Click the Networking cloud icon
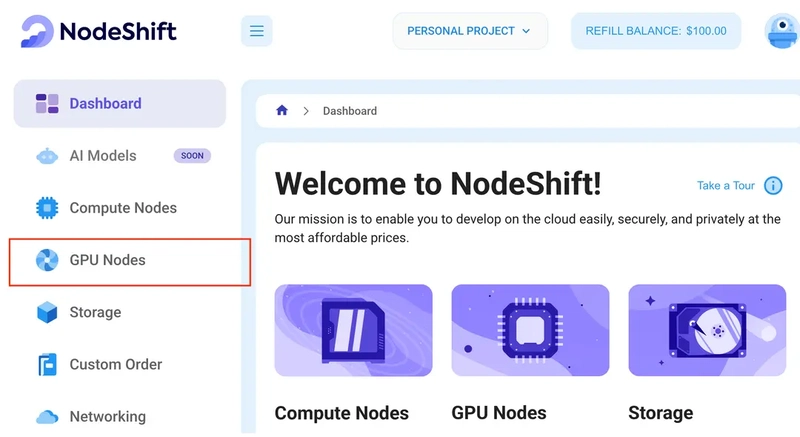 click(47, 416)
